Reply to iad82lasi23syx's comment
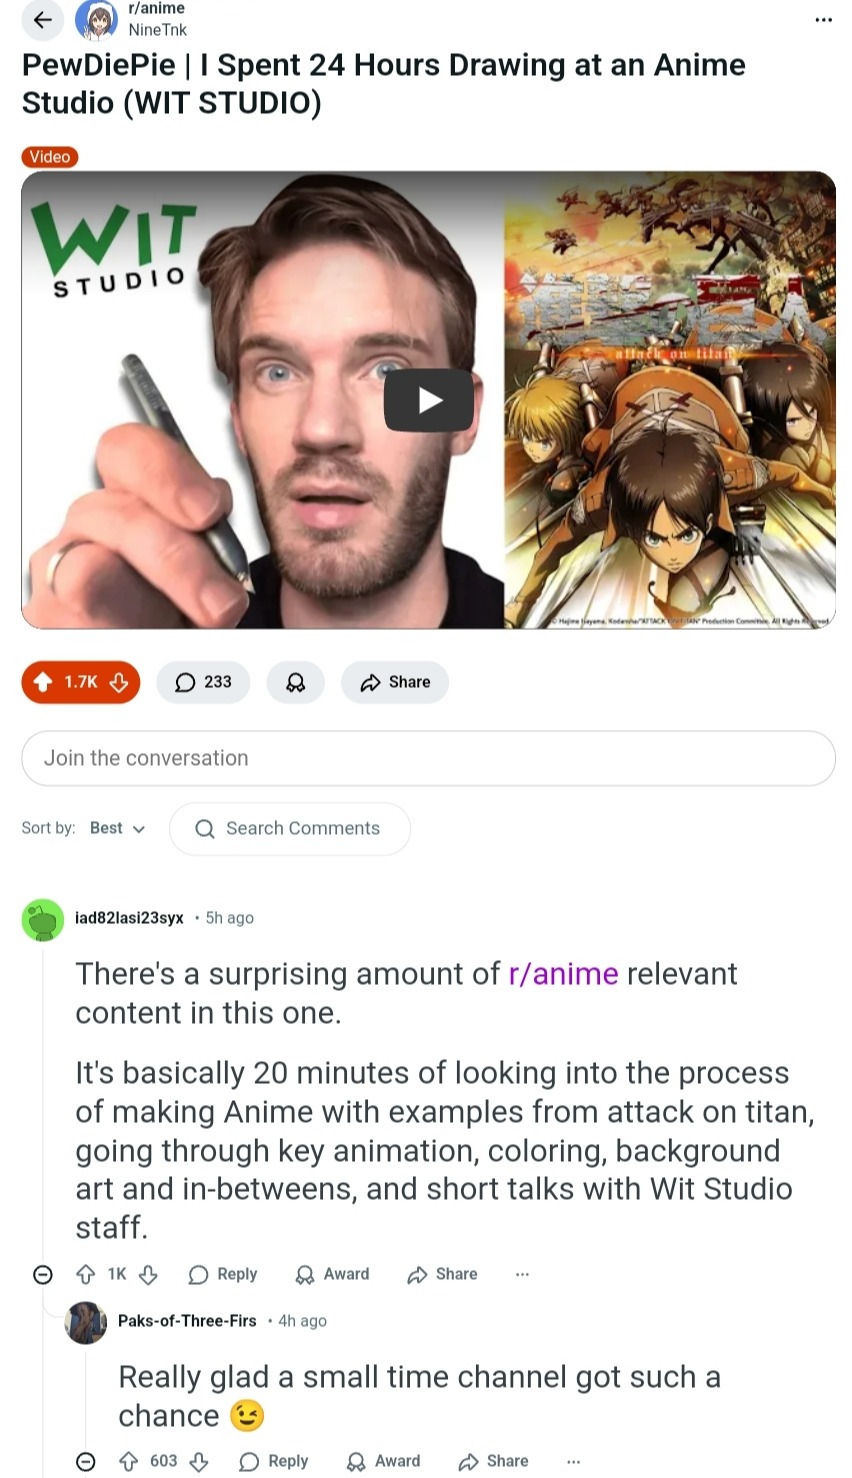 point(223,1274)
